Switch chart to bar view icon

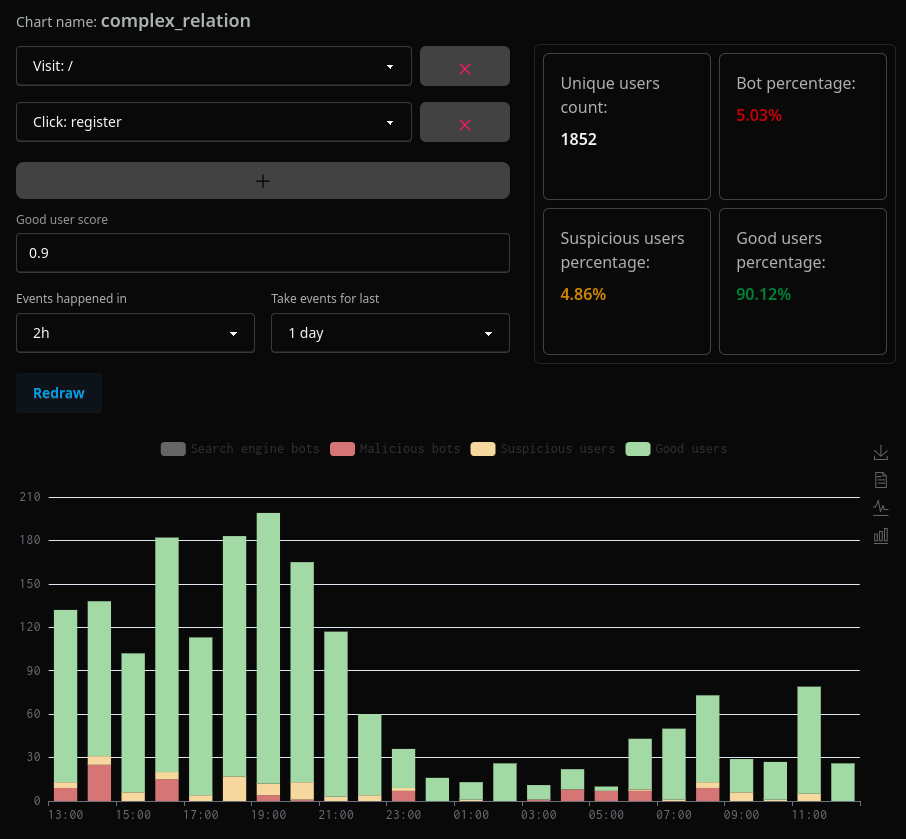pyautogui.click(x=880, y=536)
